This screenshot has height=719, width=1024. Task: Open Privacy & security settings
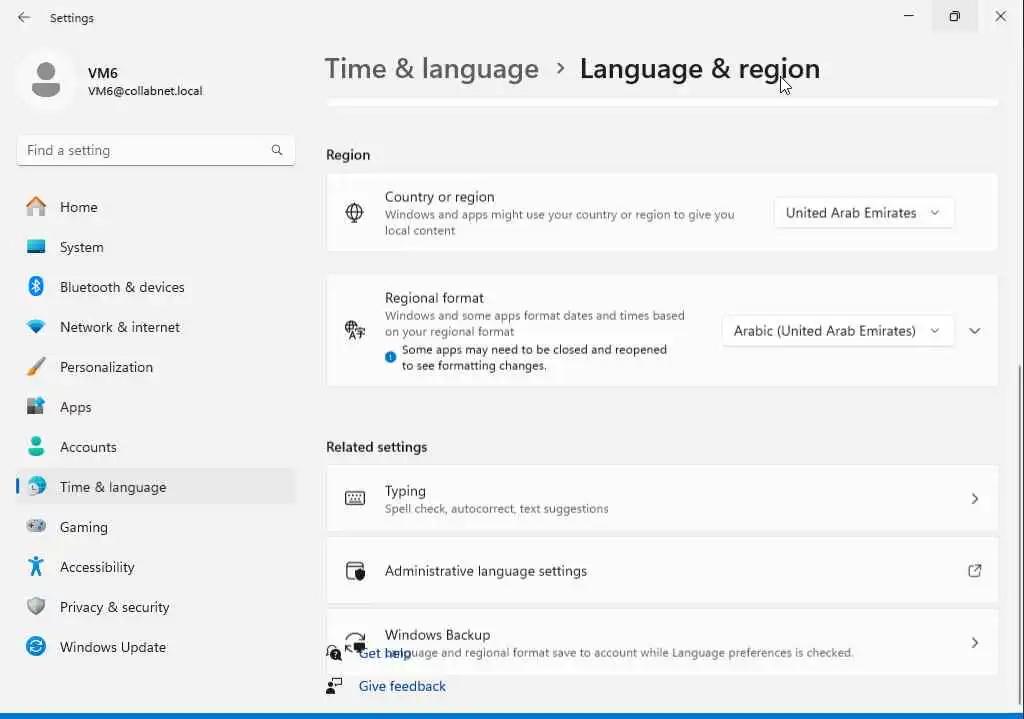click(155, 606)
